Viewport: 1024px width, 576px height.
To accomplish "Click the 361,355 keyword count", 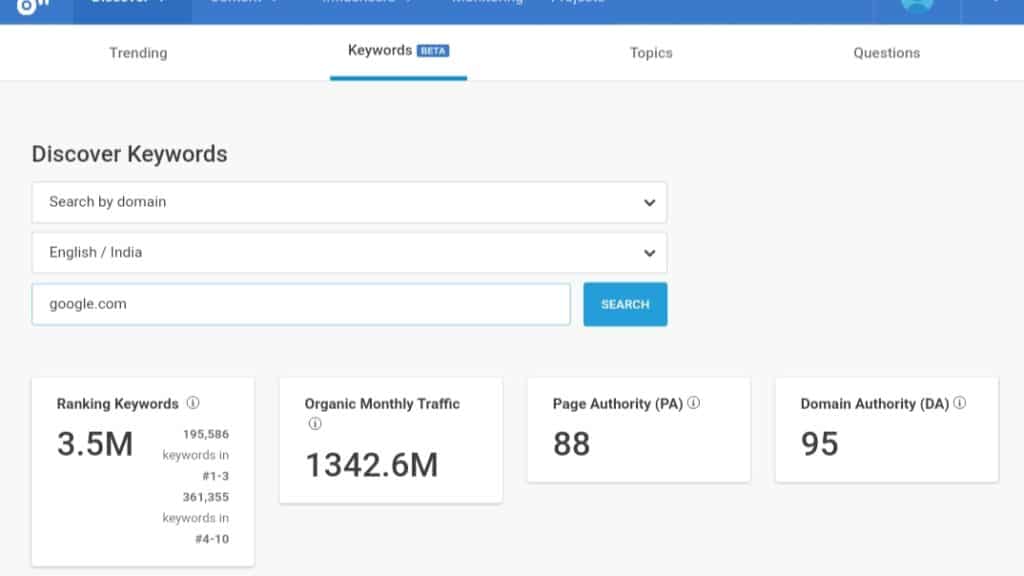I will coord(206,497).
